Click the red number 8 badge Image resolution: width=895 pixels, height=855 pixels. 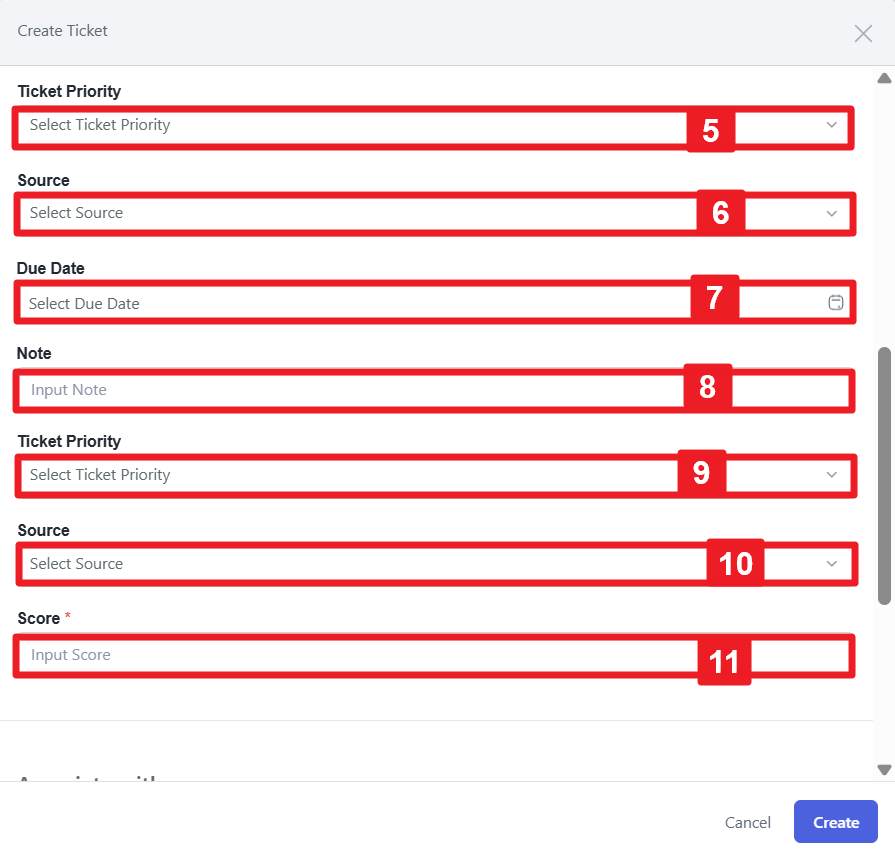pos(708,387)
